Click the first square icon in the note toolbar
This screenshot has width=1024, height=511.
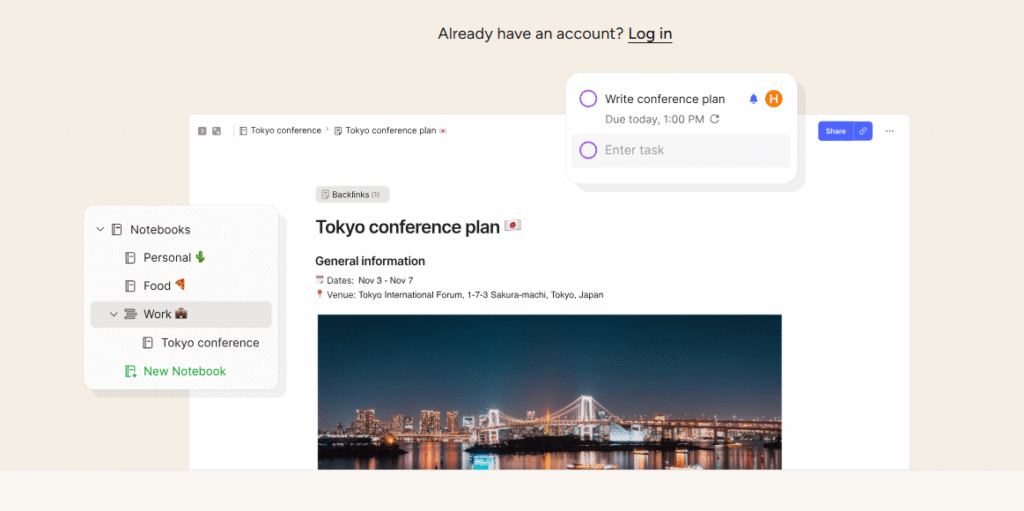pyautogui.click(x=202, y=131)
